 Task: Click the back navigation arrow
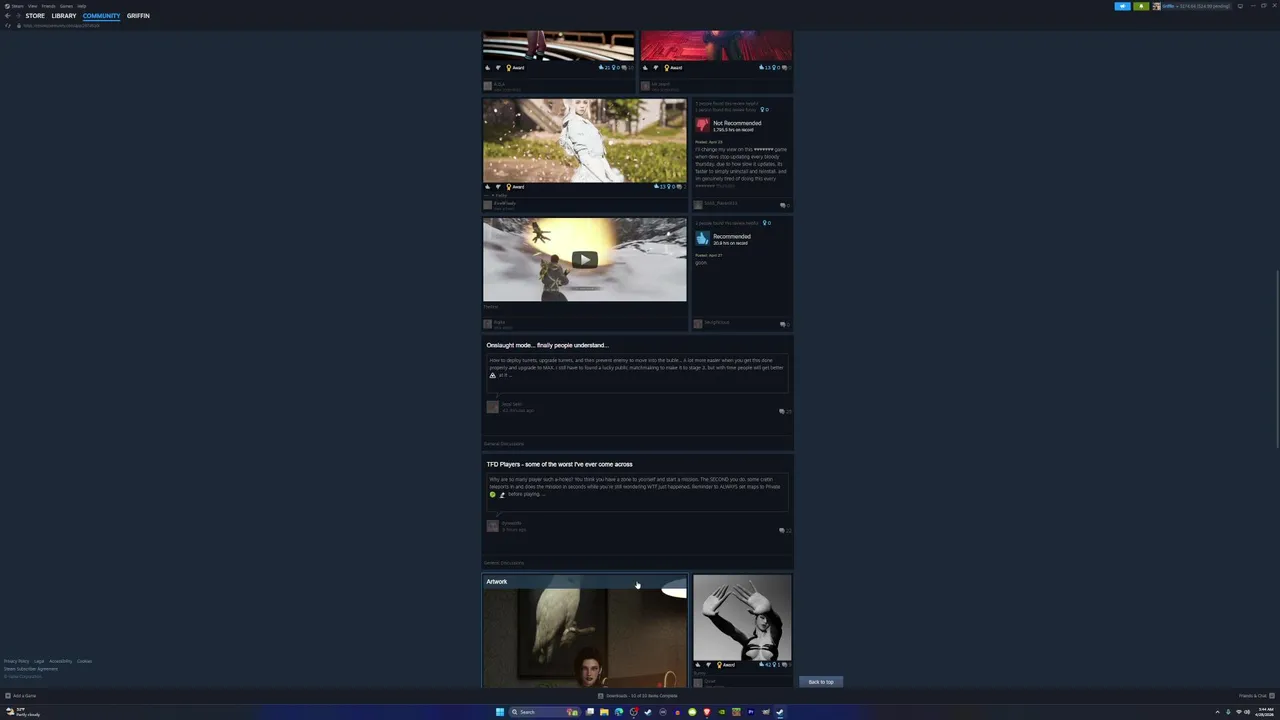[7, 16]
